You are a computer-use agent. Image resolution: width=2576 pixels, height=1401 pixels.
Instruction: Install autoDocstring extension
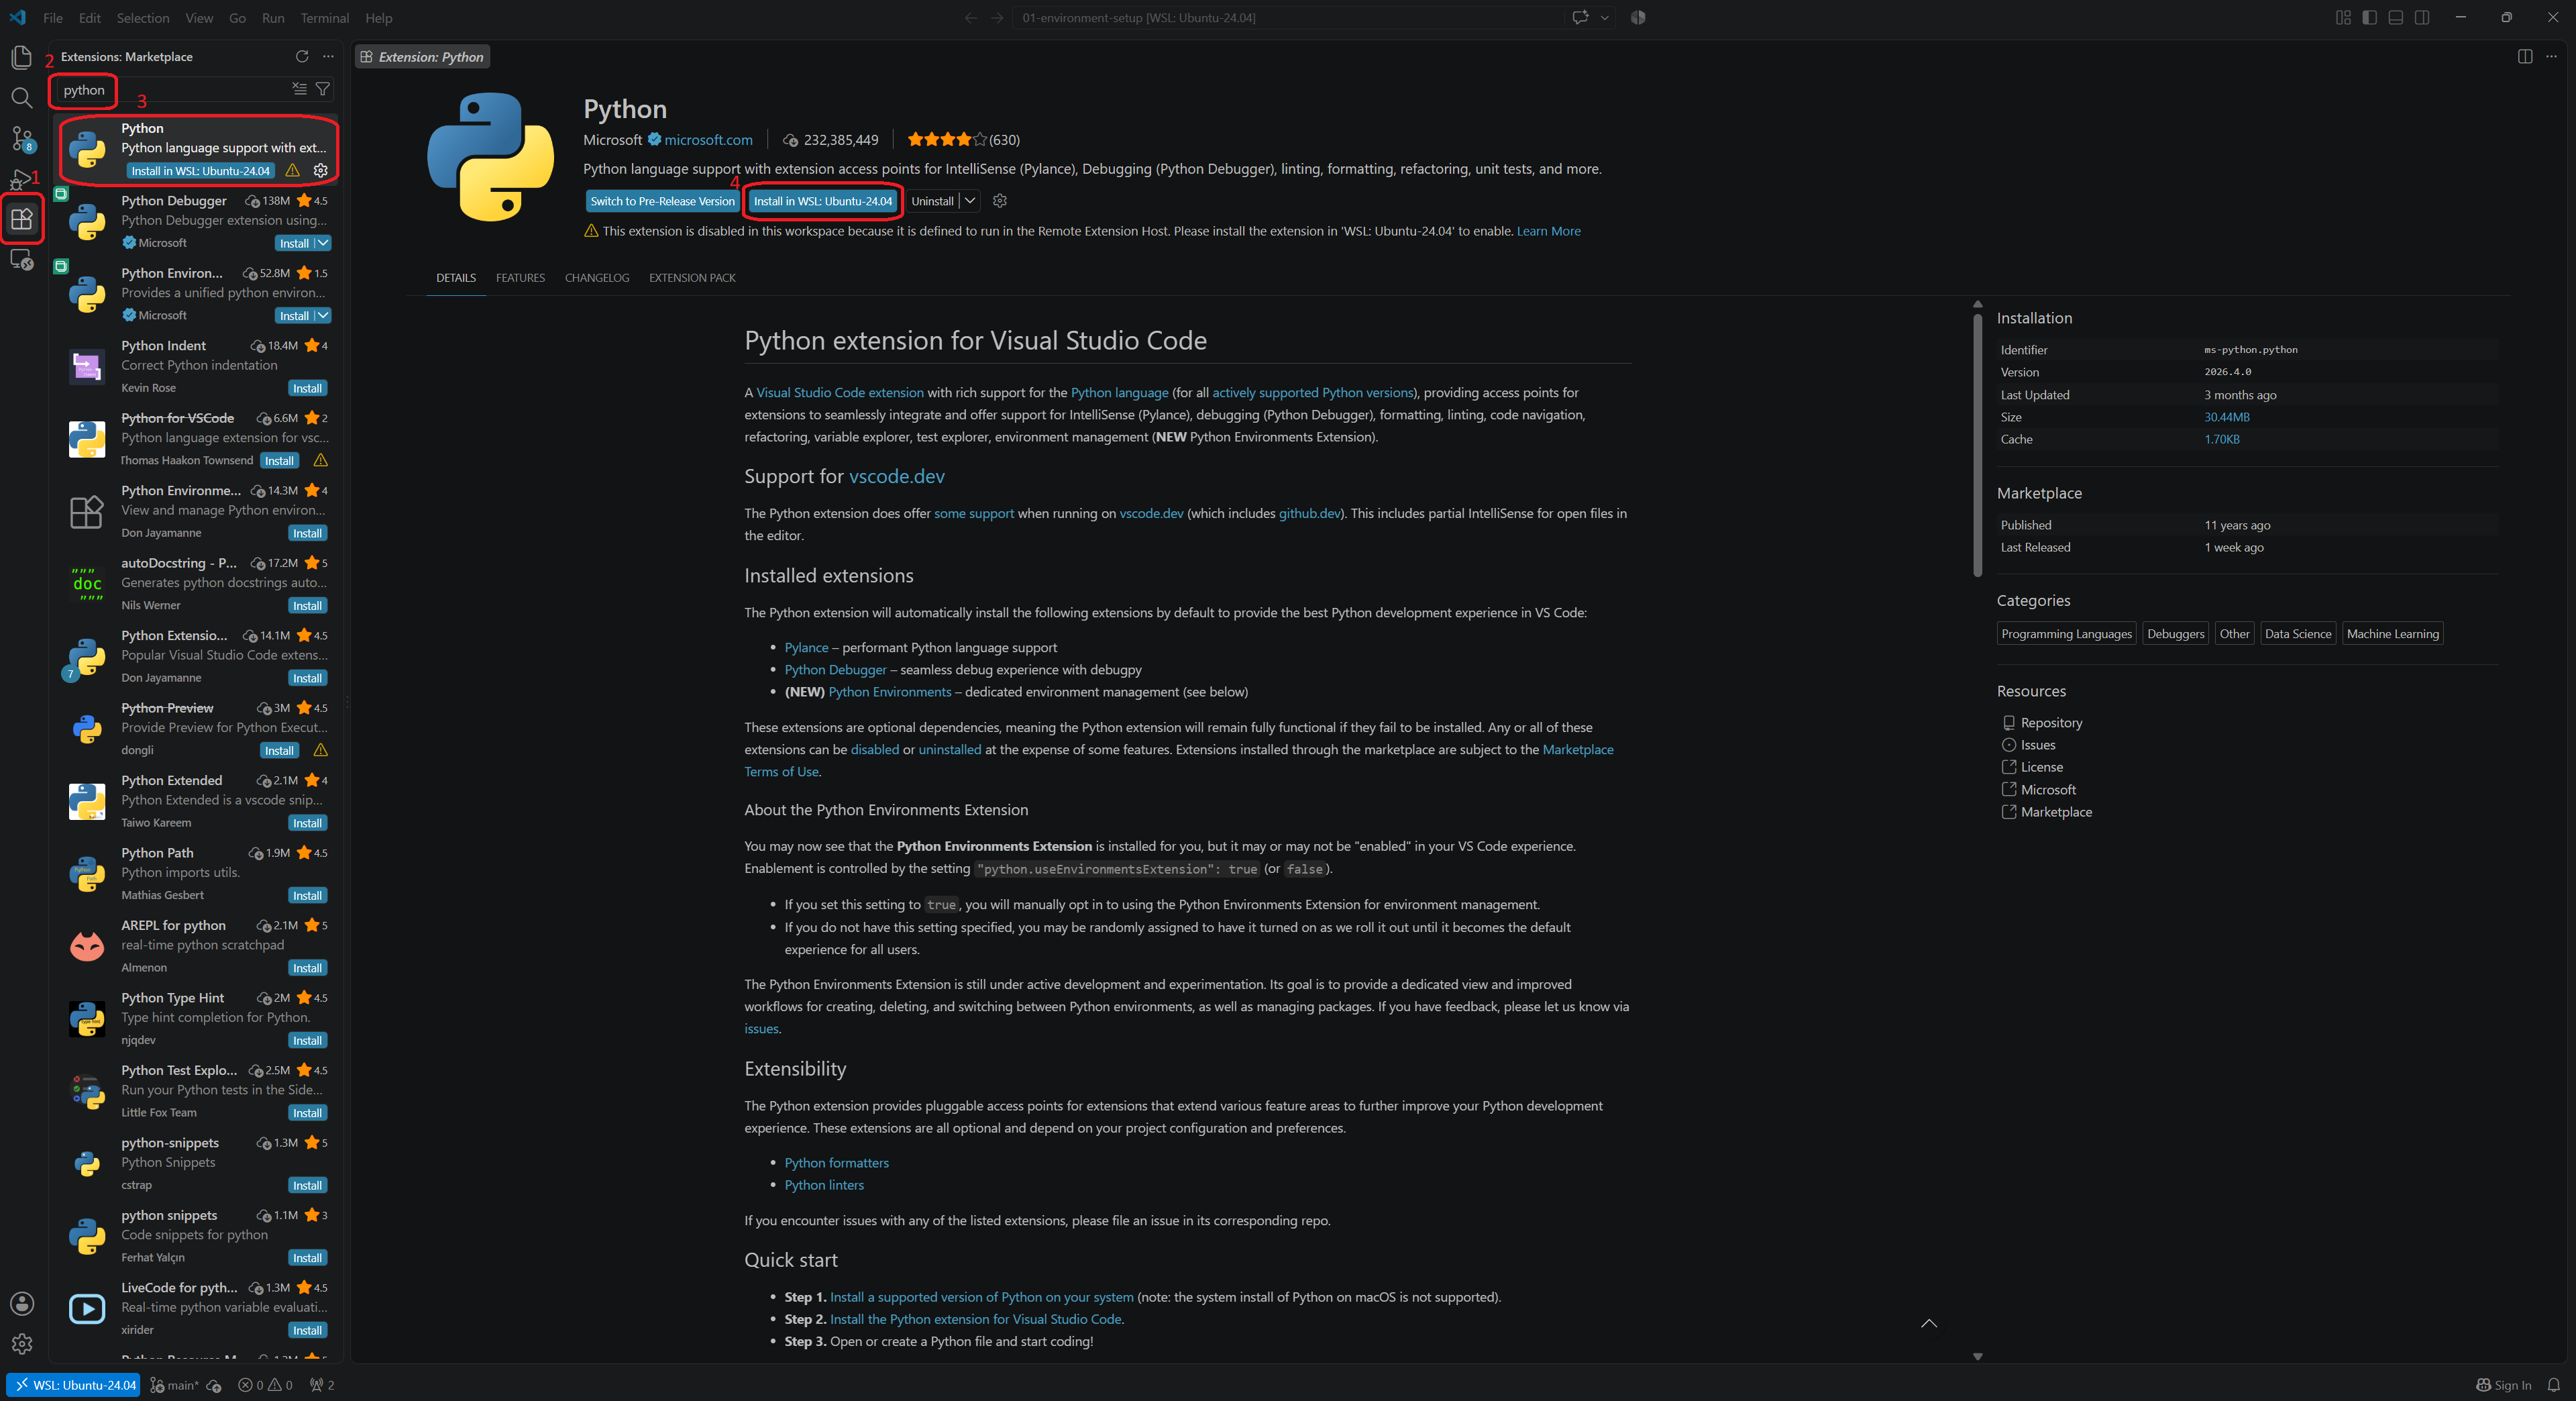point(307,605)
